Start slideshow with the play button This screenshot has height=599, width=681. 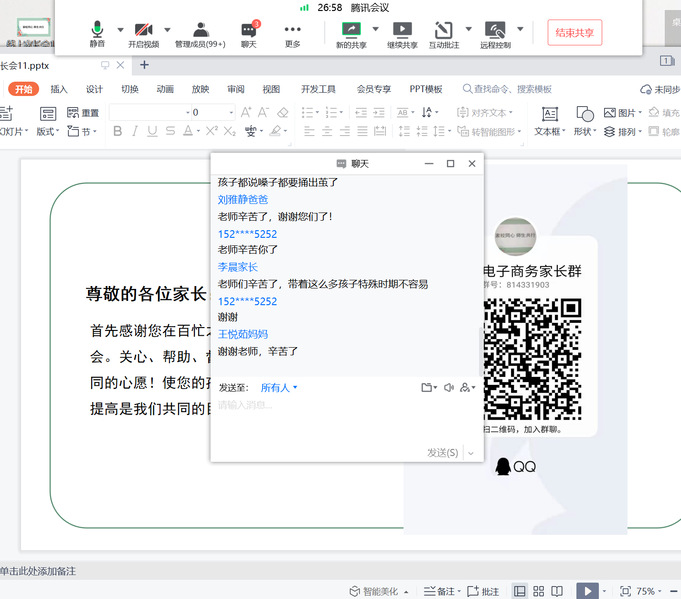point(587,591)
